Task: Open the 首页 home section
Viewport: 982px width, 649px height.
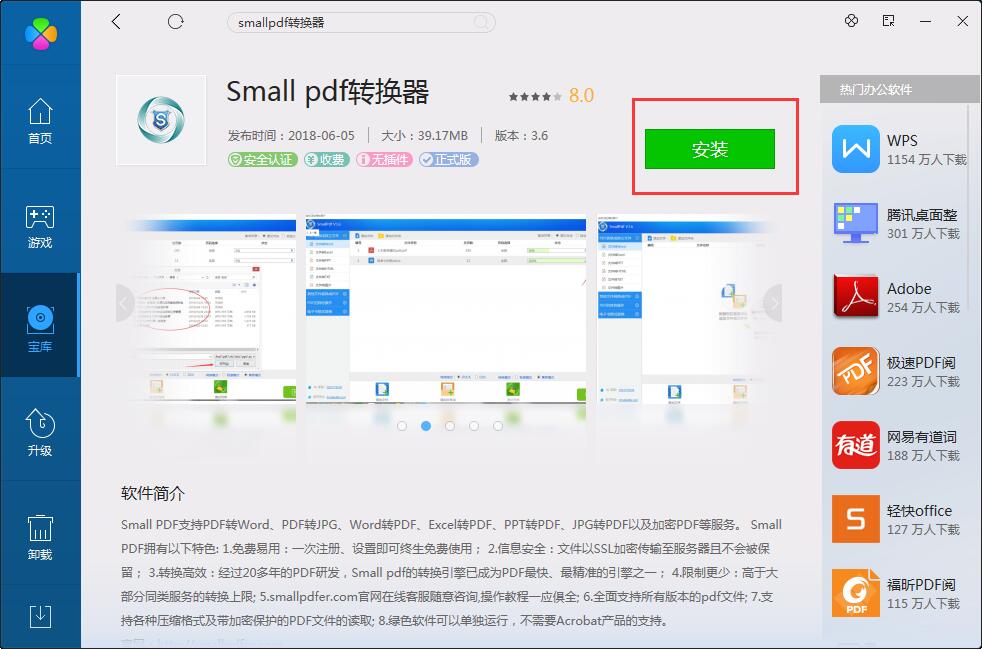Action: coord(40,120)
